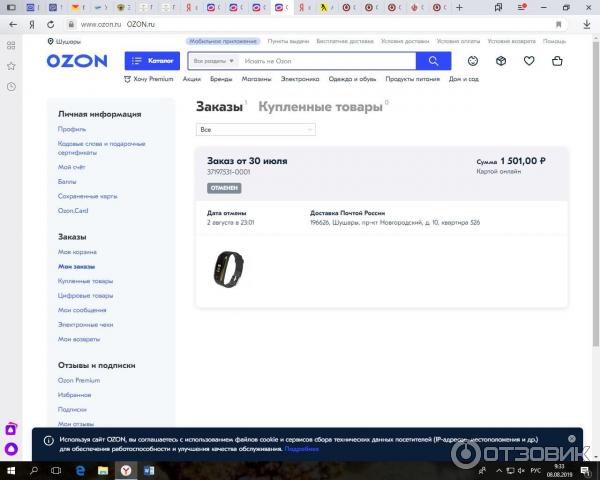This screenshot has height=480, width=600.
Task: Open a new browser tab with plus
Action: (459, 7)
